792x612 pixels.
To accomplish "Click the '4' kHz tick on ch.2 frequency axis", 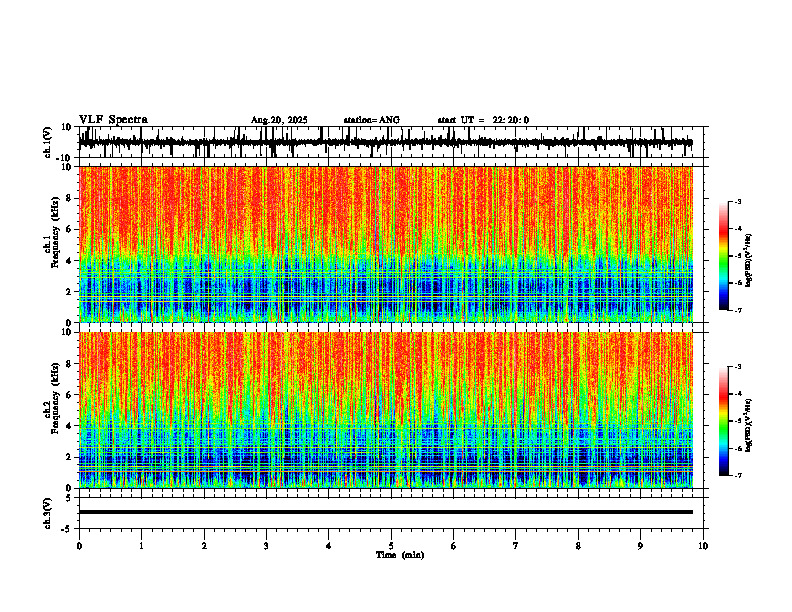I will pos(70,426).
